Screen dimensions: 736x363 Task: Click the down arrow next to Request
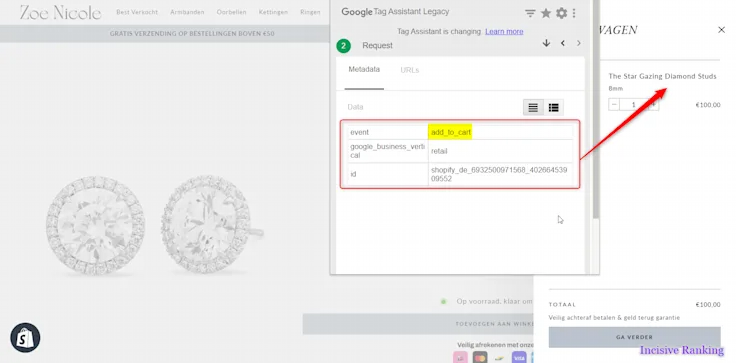[546, 43]
